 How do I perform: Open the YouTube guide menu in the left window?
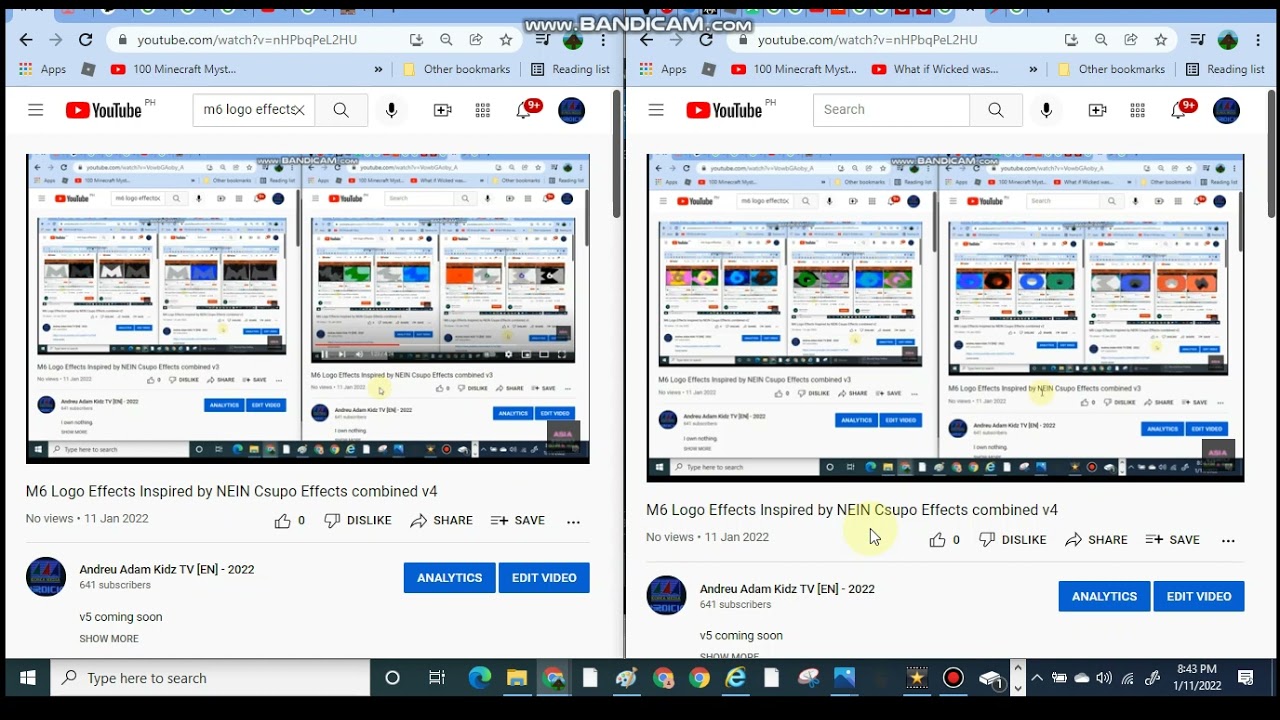pyautogui.click(x=36, y=110)
